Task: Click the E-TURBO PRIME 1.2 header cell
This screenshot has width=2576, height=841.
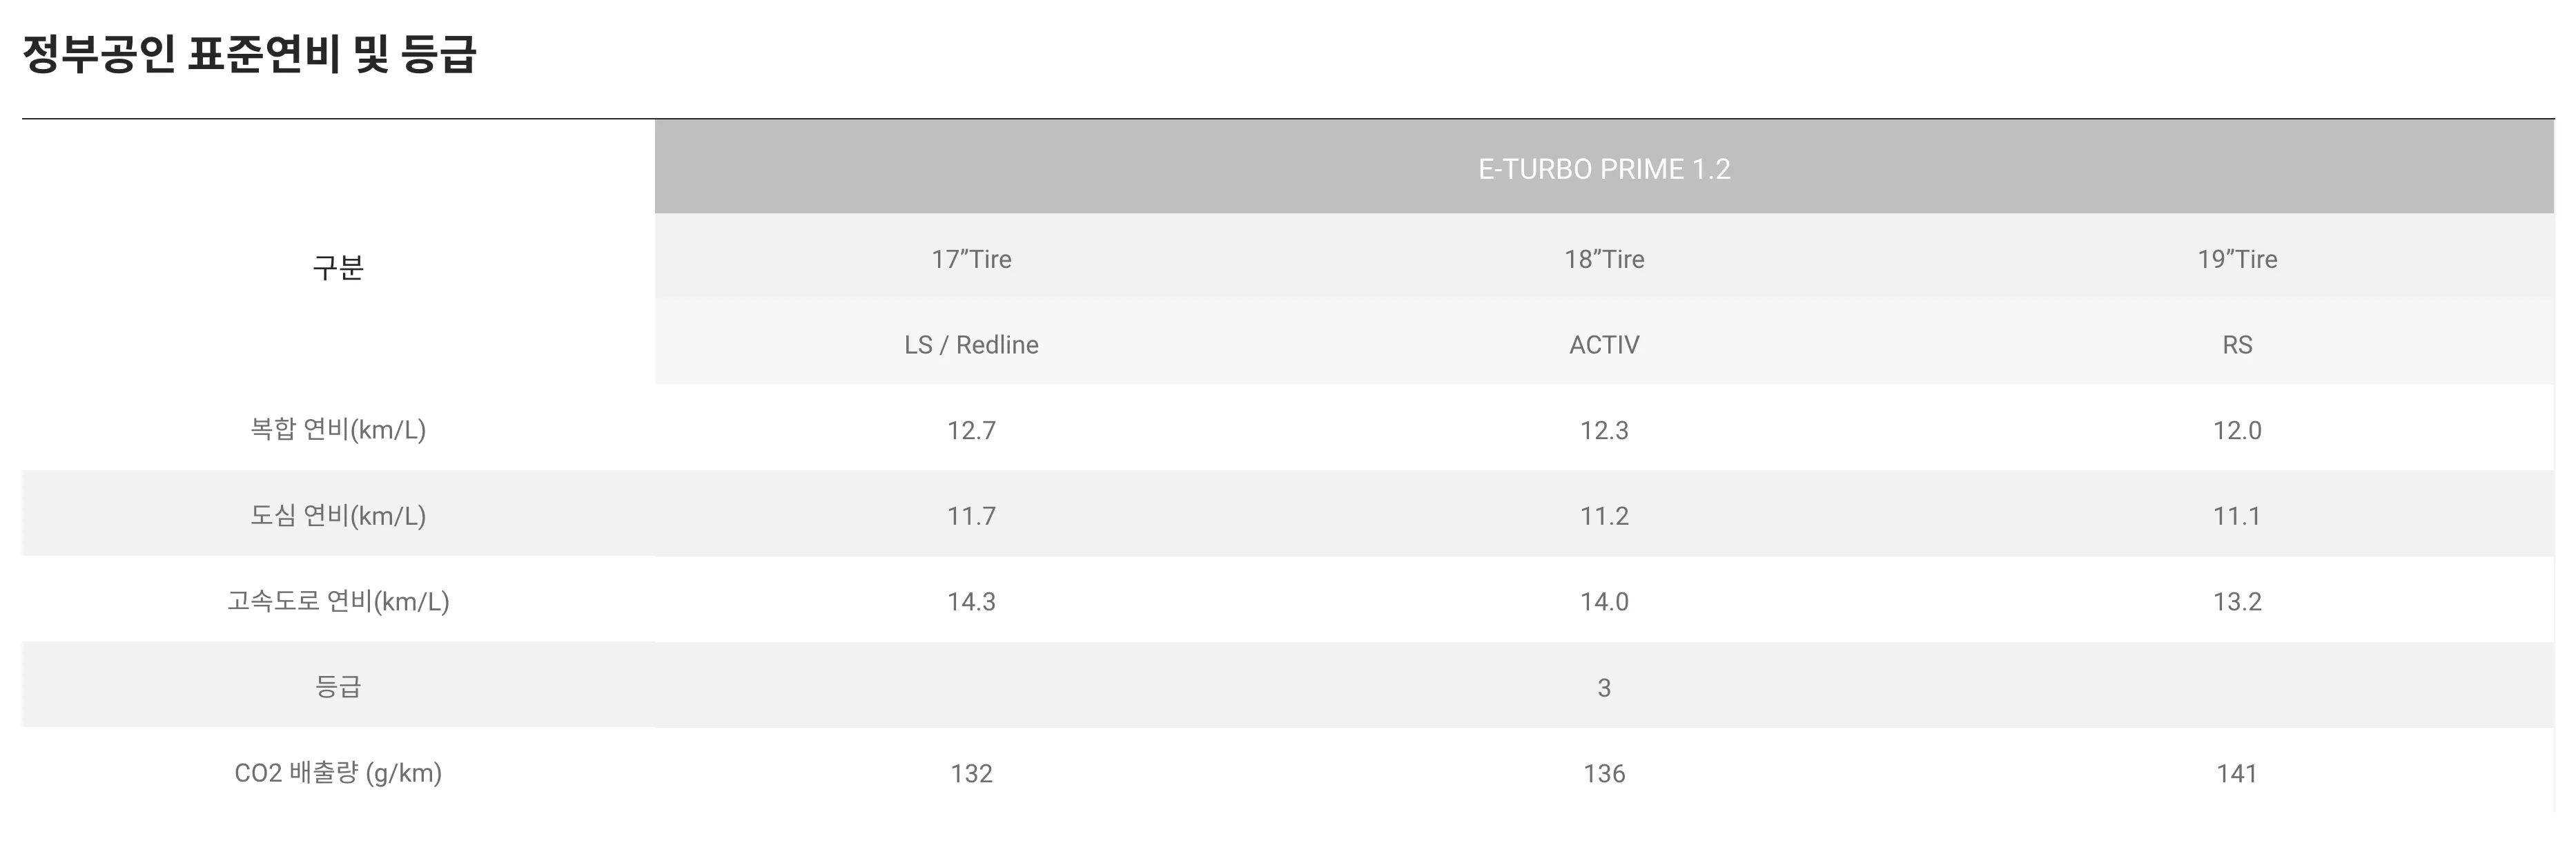Action: click(x=1604, y=168)
